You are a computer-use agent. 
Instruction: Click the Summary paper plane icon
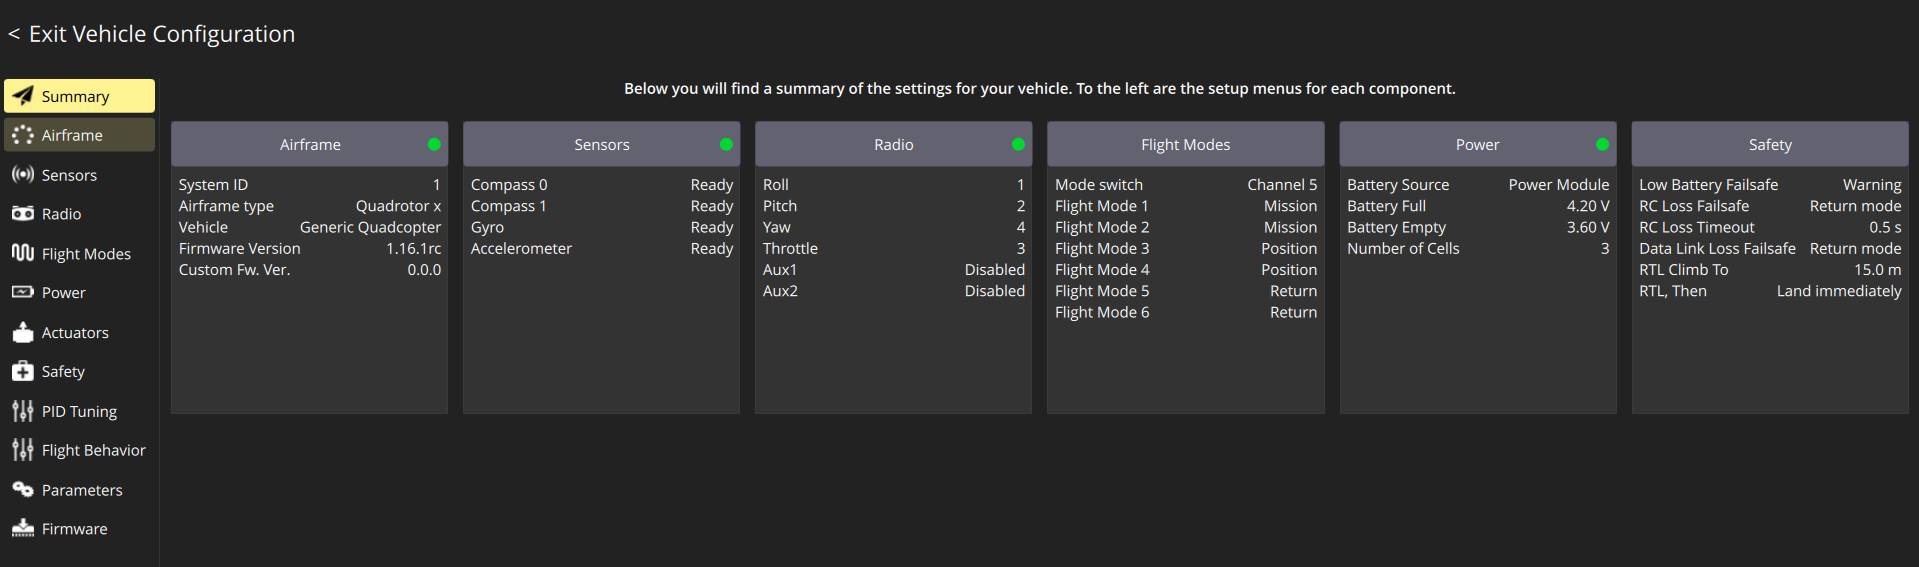tap(22, 96)
